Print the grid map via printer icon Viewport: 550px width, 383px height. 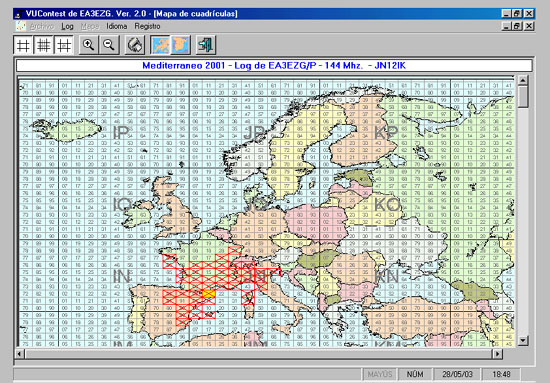(x=135, y=45)
